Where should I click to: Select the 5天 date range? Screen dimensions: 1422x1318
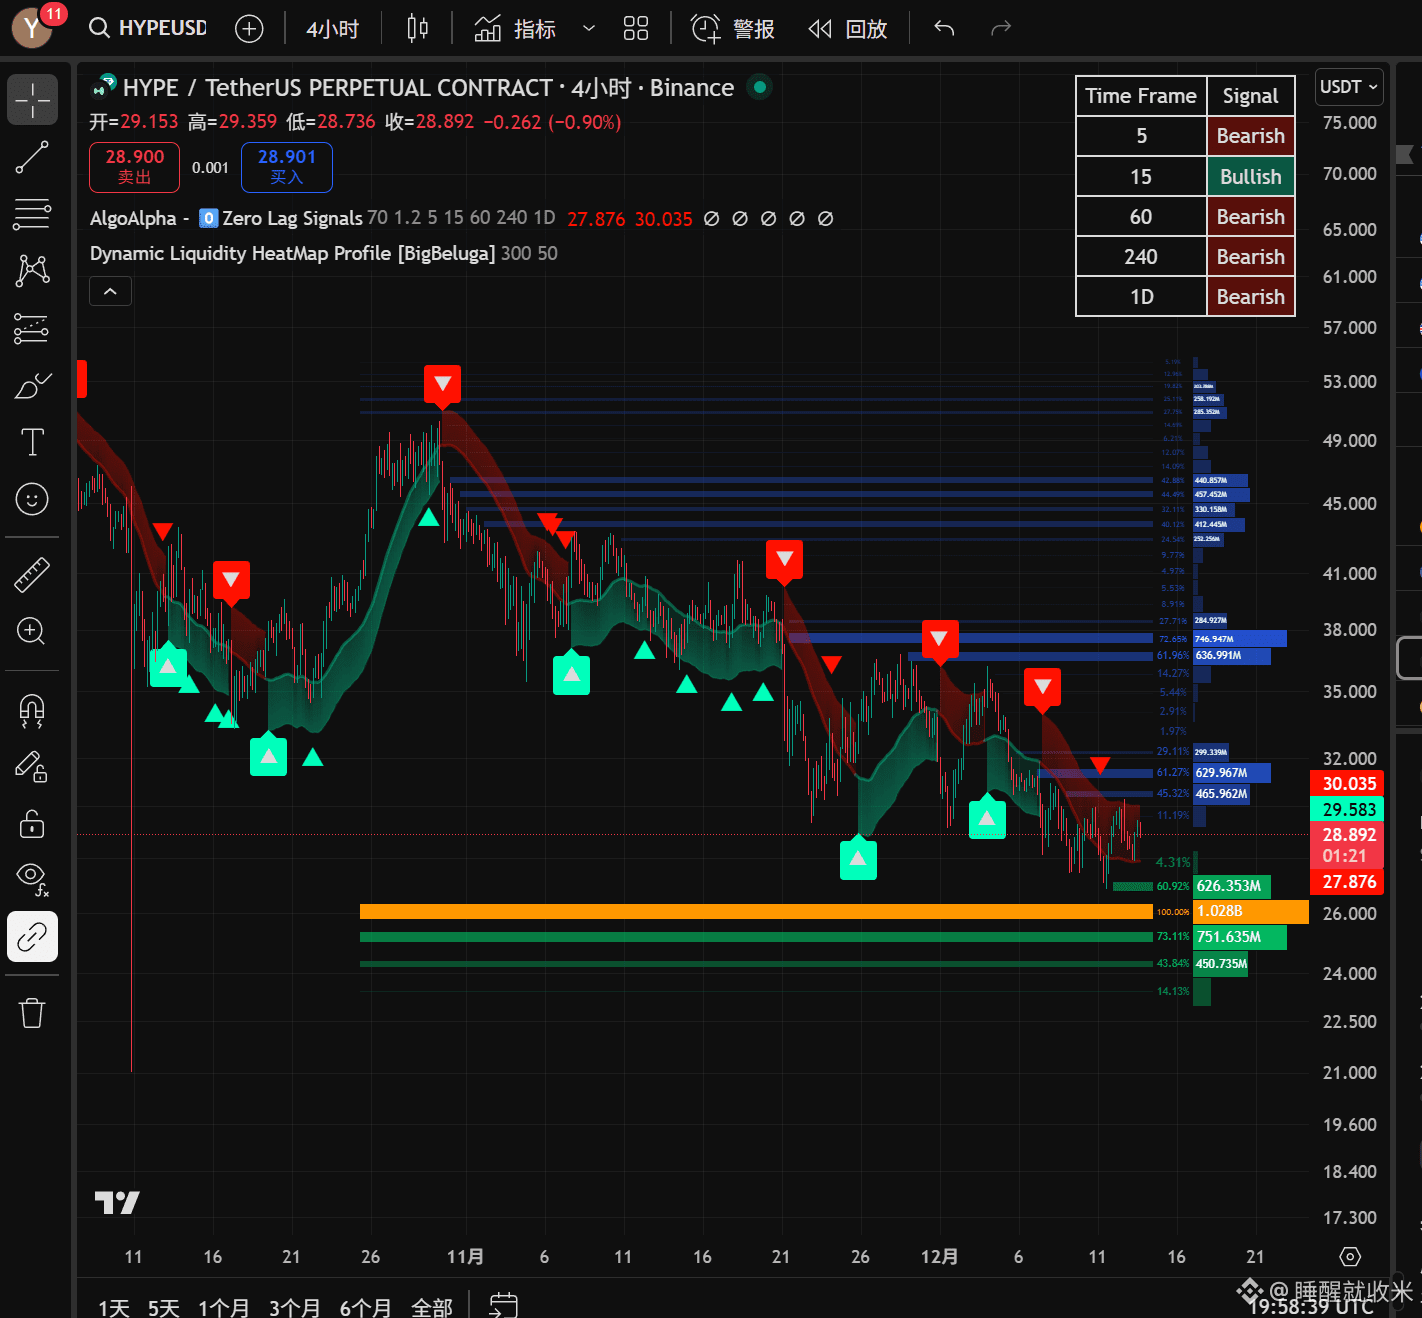[164, 1307]
